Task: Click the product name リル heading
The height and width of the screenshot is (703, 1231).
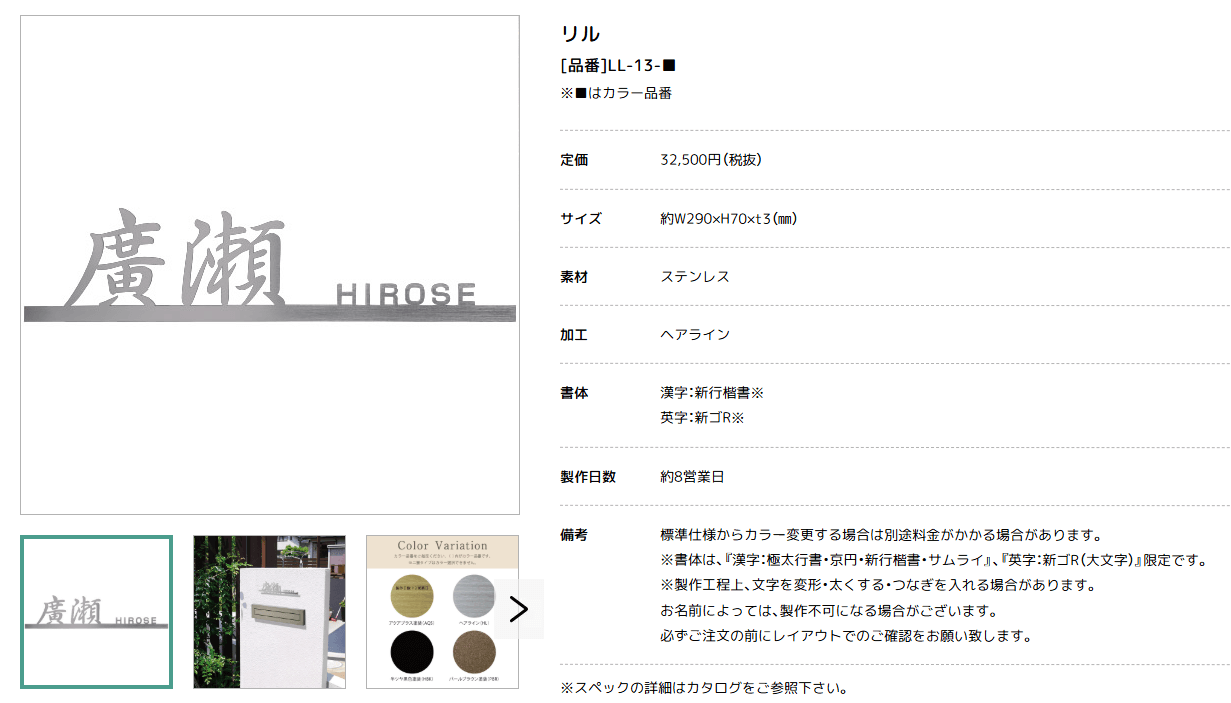Action: 580,34
